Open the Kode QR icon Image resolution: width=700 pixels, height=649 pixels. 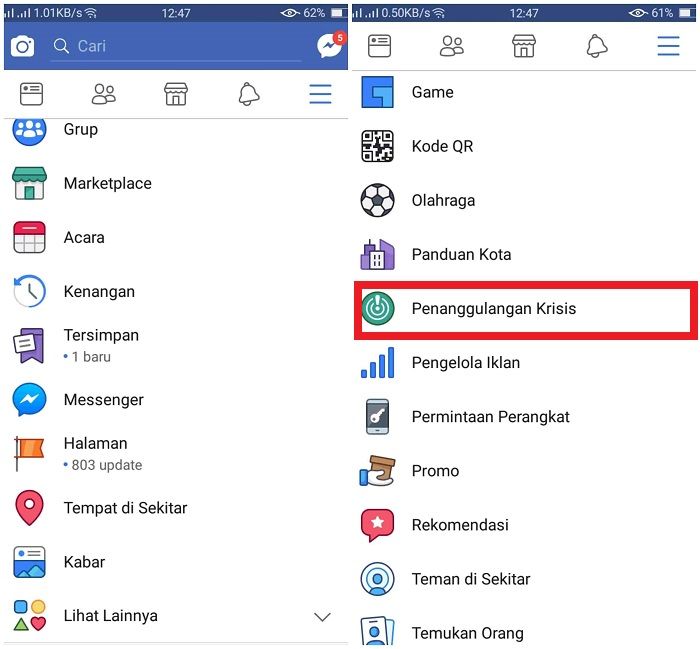coord(377,146)
